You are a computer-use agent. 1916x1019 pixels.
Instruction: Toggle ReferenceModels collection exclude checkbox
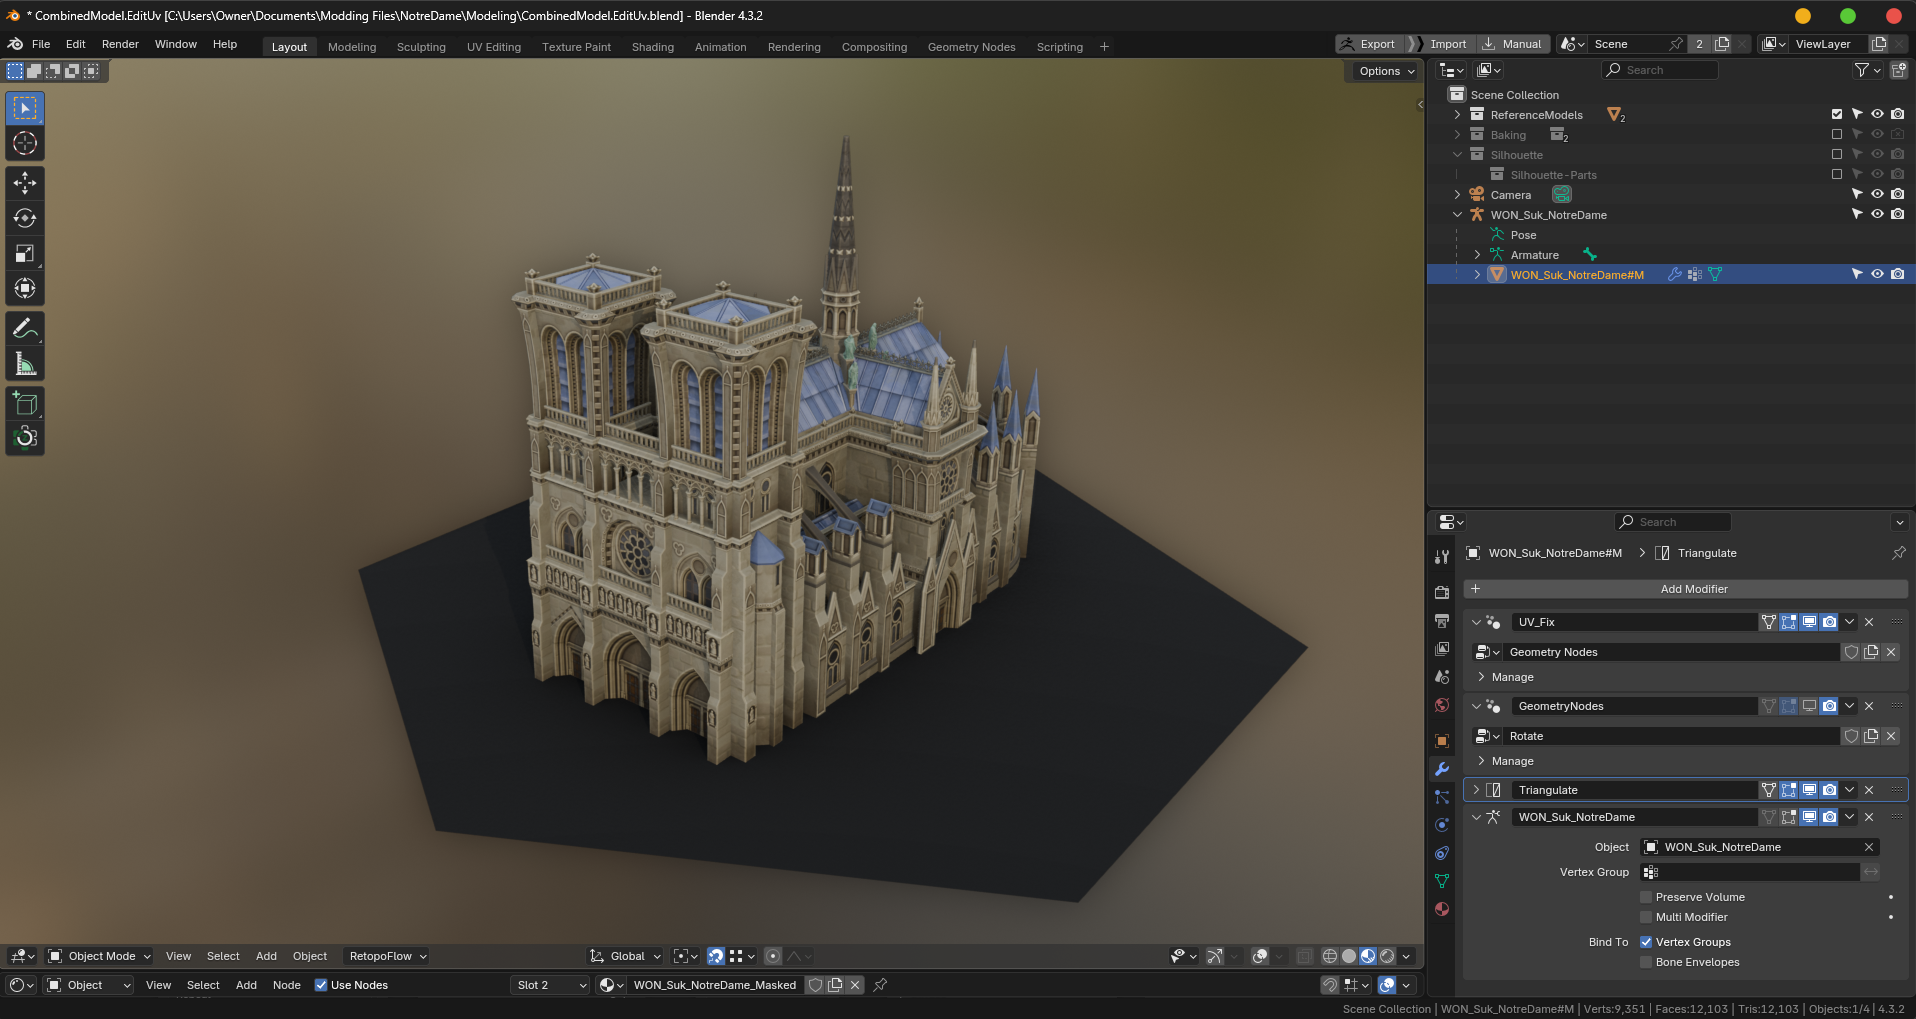[1837, 114]
